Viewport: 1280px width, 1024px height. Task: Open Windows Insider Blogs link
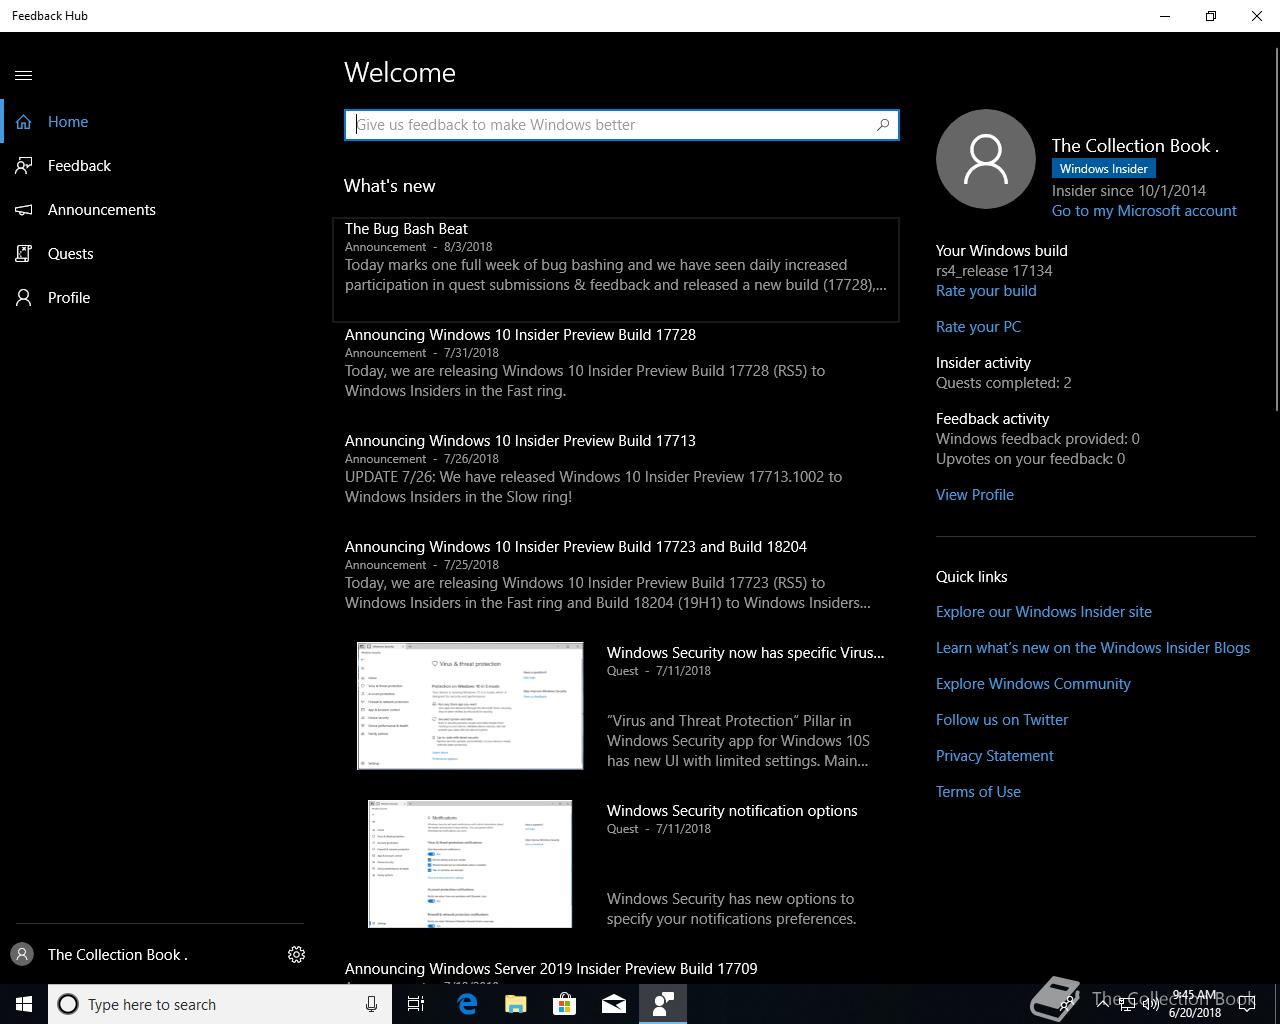coord(1093,648)
